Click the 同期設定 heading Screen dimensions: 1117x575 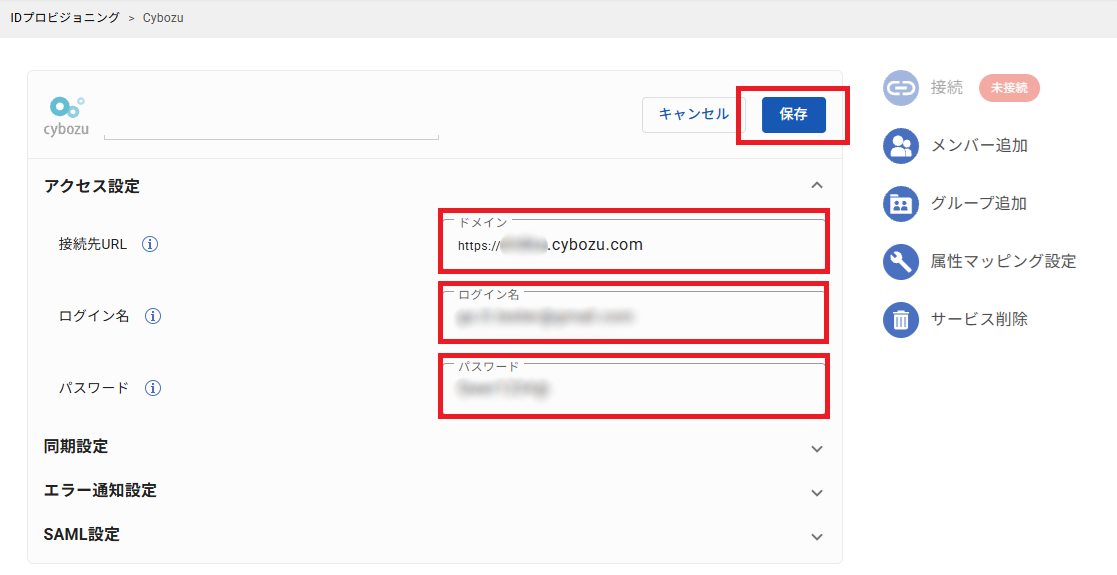[76, 447]
